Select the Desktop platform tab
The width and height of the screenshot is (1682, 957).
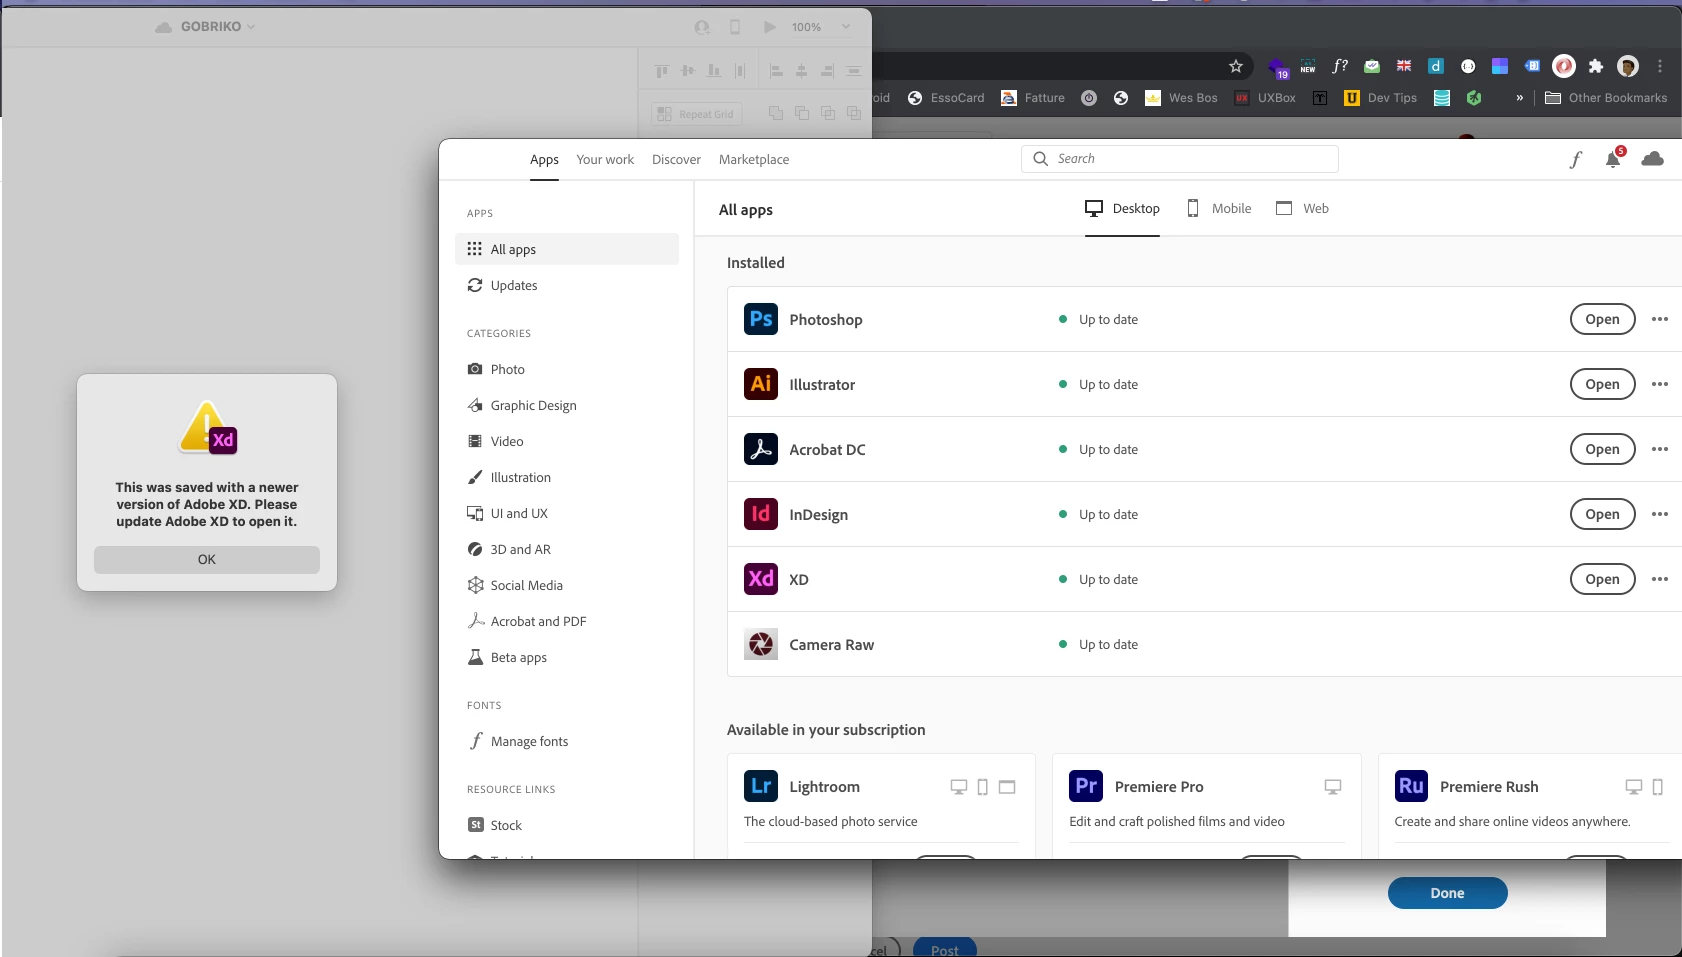(x=1122, y=208)
